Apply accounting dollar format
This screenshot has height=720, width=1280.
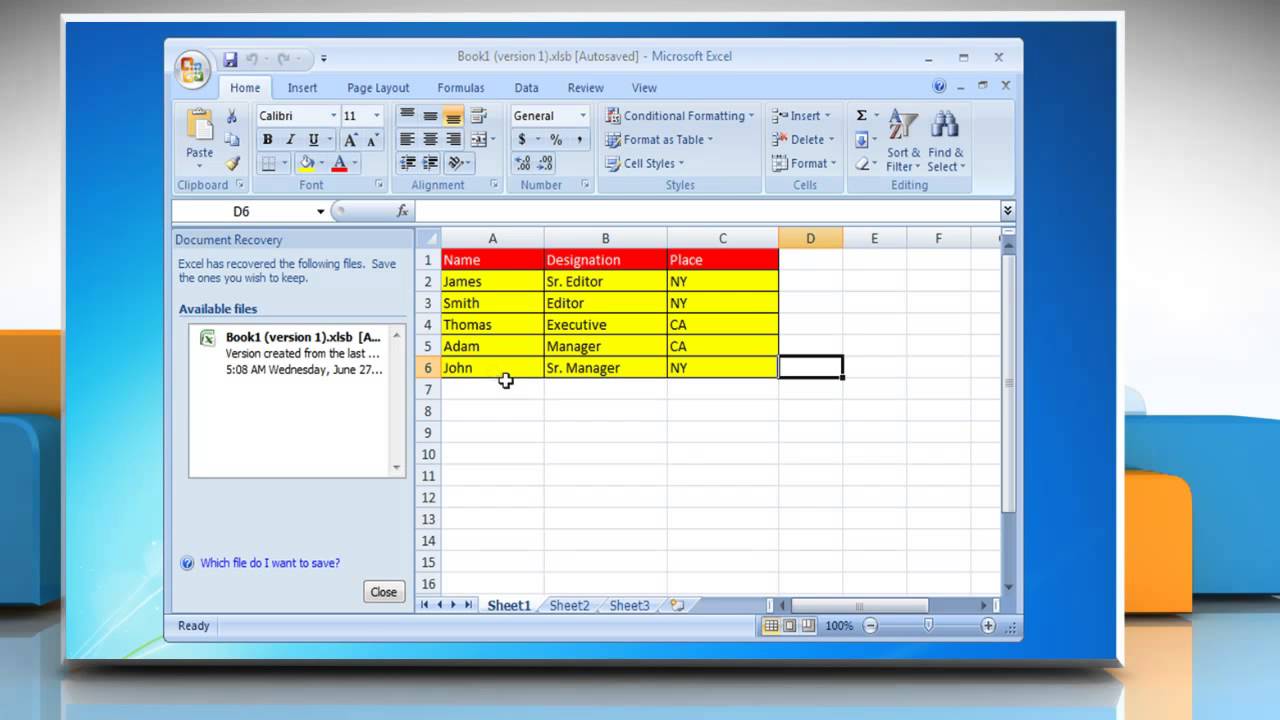pyautogui.click(x=522, y=140)
